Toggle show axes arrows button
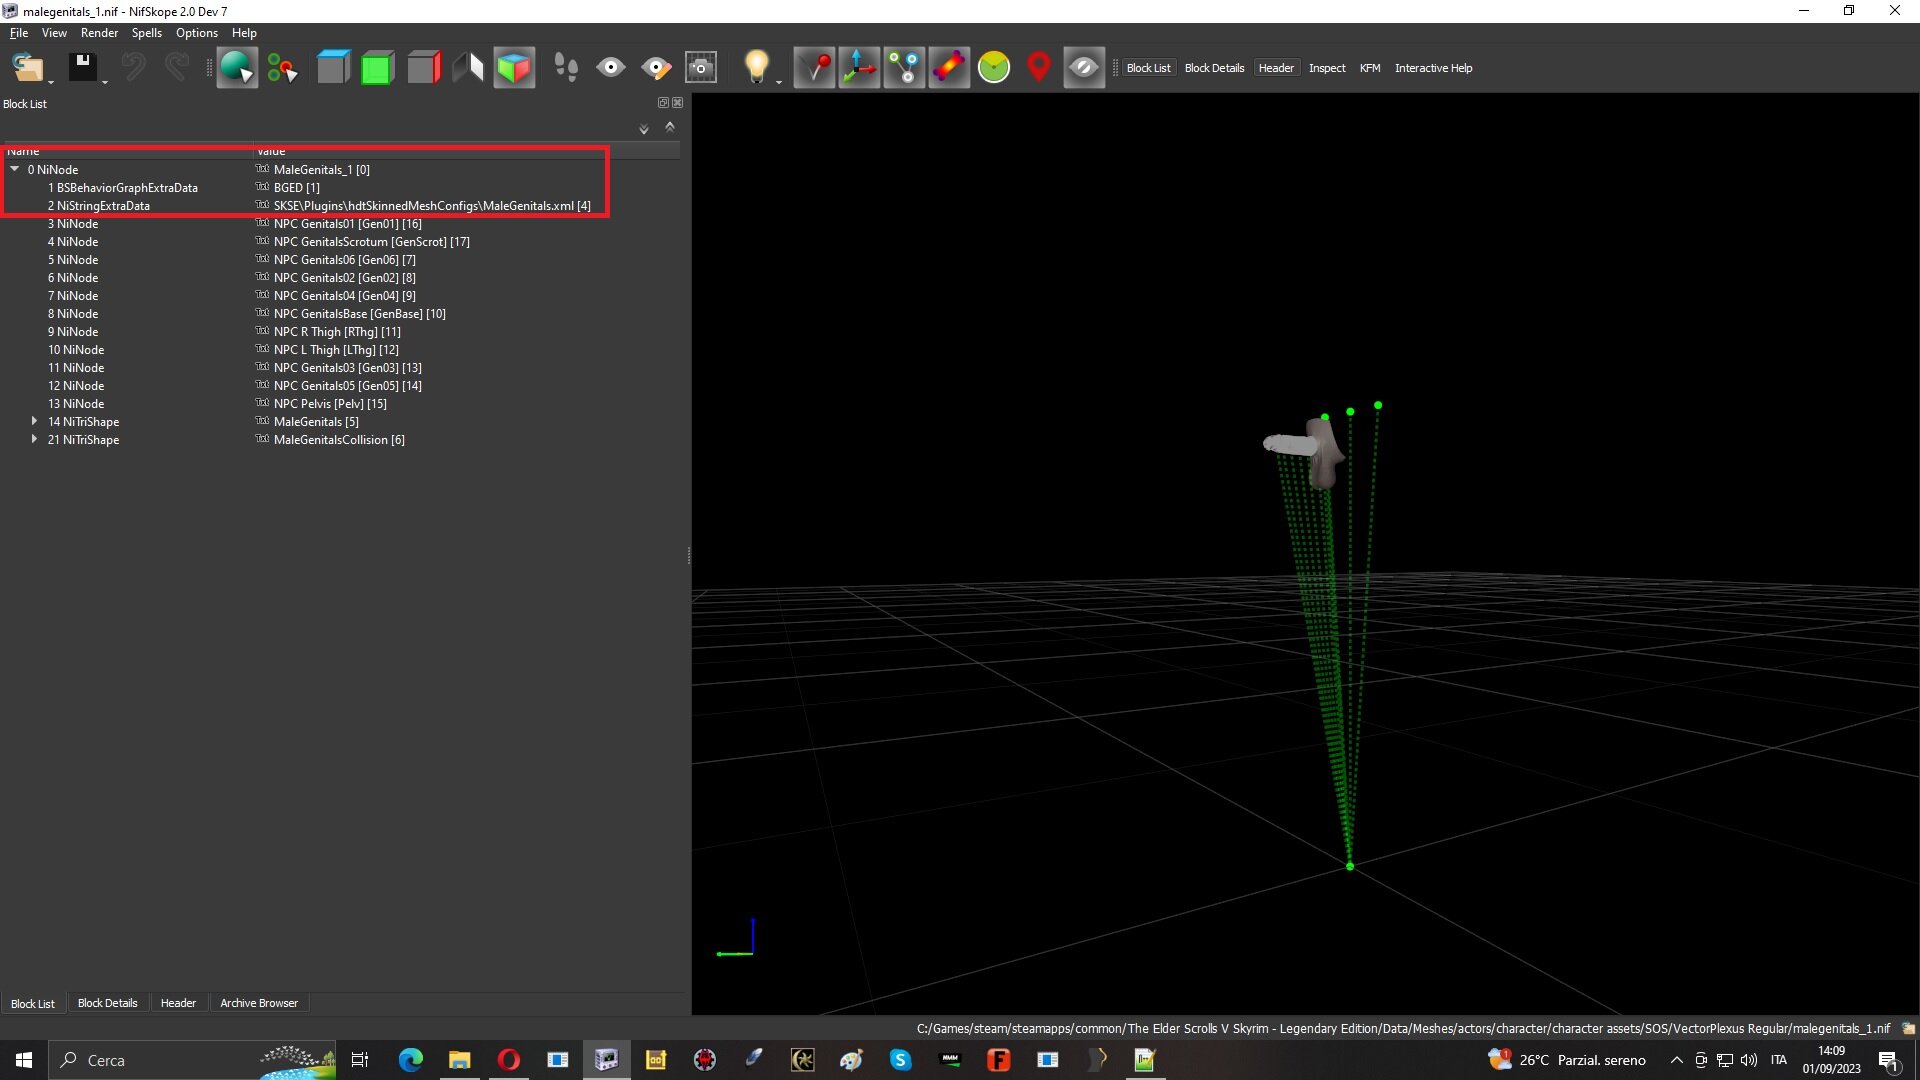 [x=859, y=68]
